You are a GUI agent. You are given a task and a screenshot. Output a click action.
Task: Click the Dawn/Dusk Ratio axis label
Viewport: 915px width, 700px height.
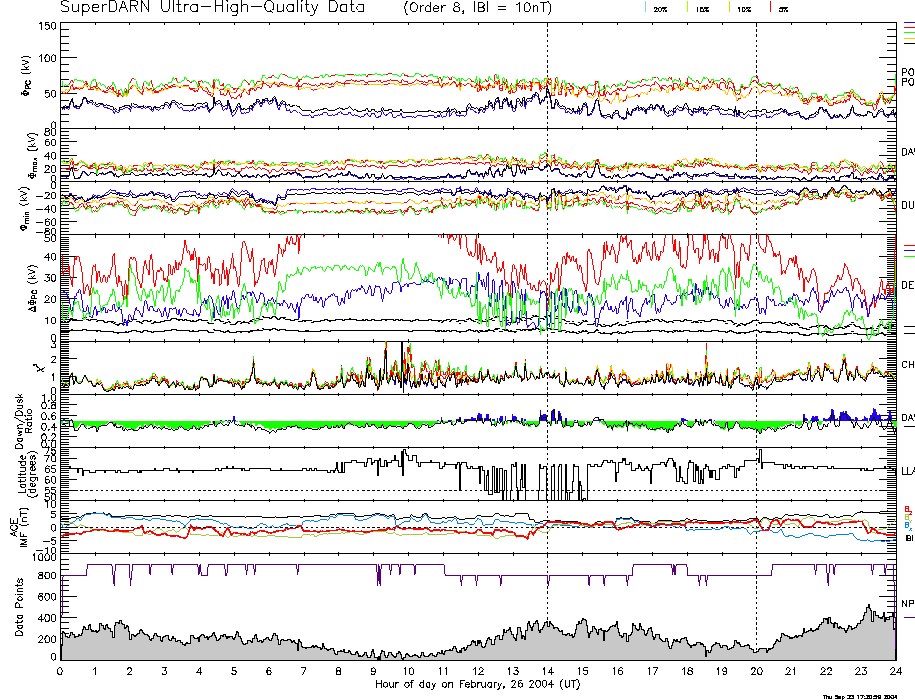pyautogui.click(x=24, y=421)
